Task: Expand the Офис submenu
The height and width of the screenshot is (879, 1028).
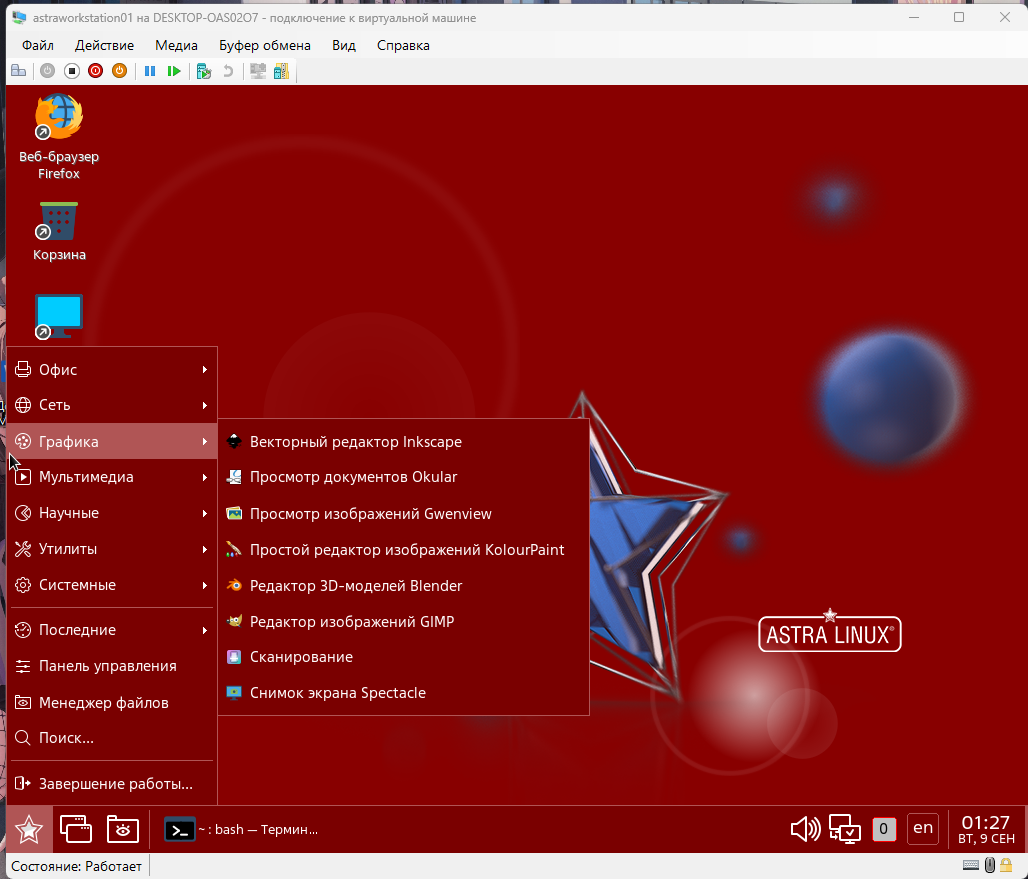Action: [x=112, y=369]
